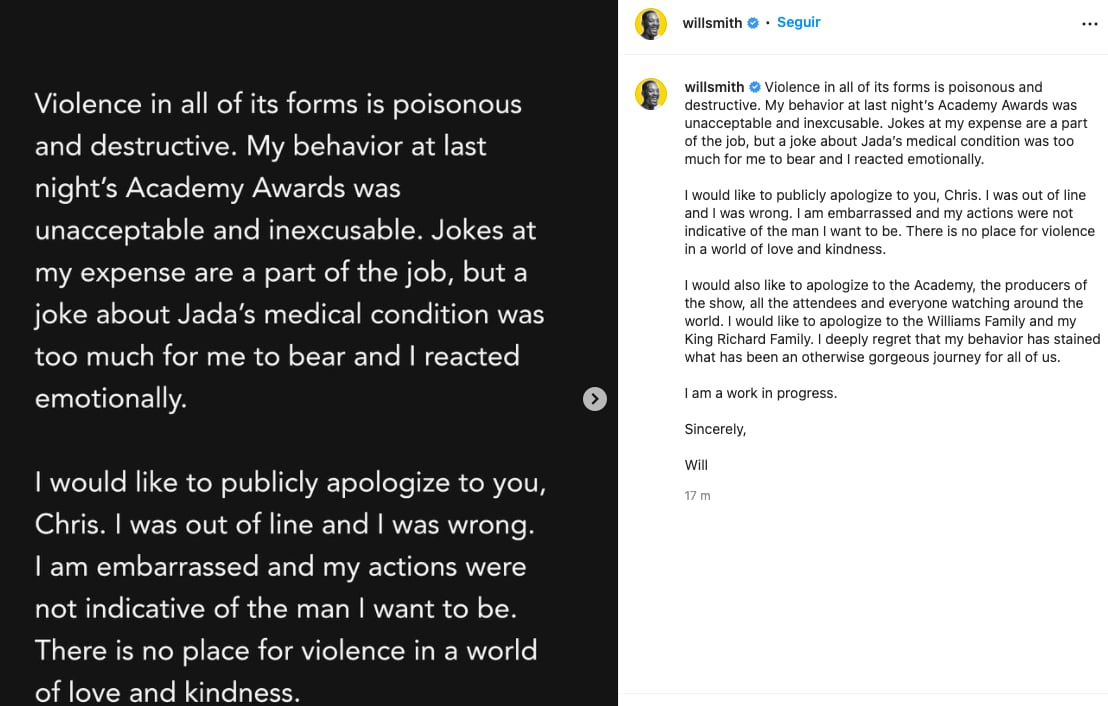The height and width of the screenshot is (706, 1108).
Task: Click image paragraph starting 'Violence in all'
Action: pyautogui.click(x=289, y=250)
